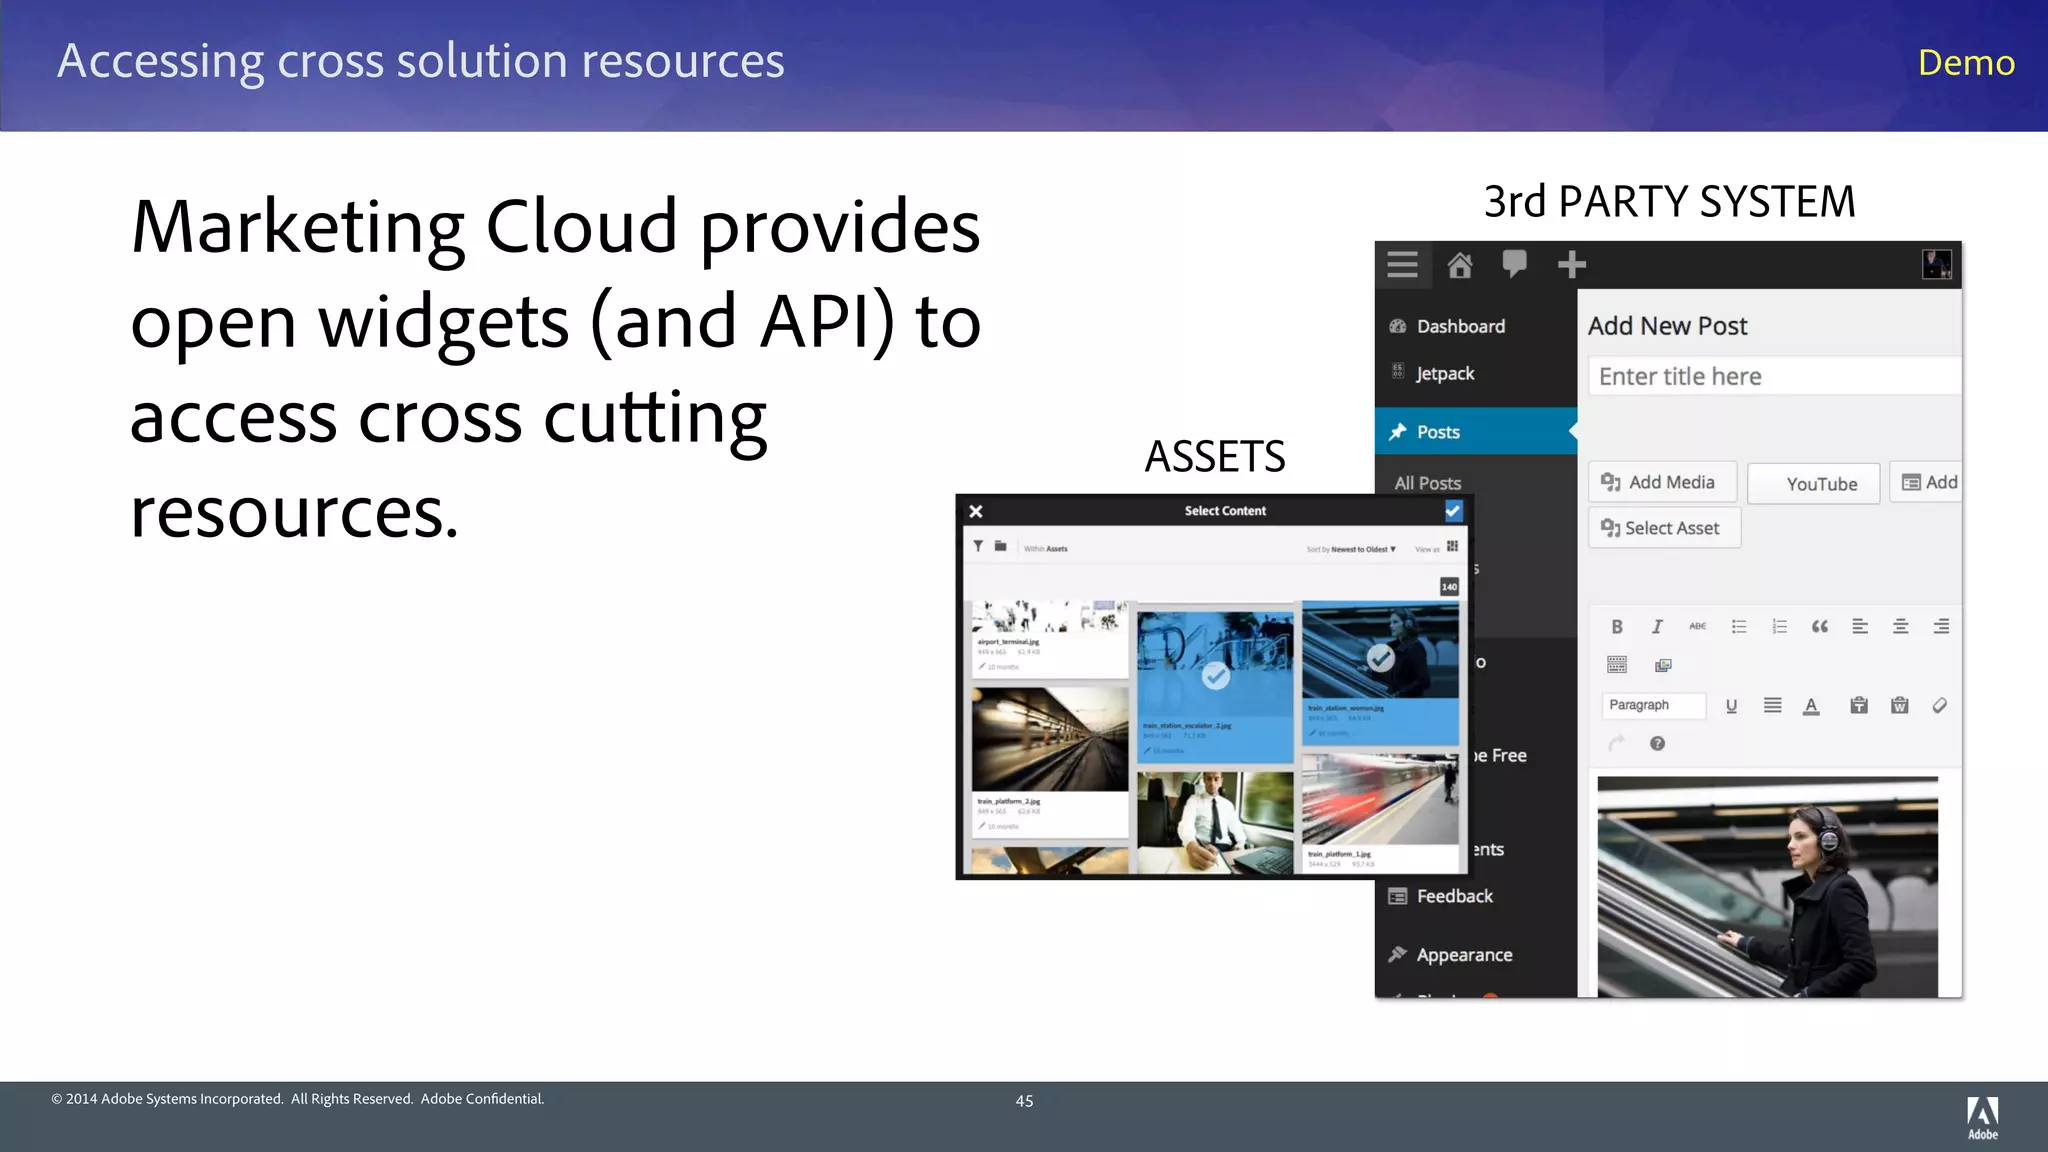2048x1152 pixels.
Task: Click the Add Media button
Action: [x=1662, y=482]
